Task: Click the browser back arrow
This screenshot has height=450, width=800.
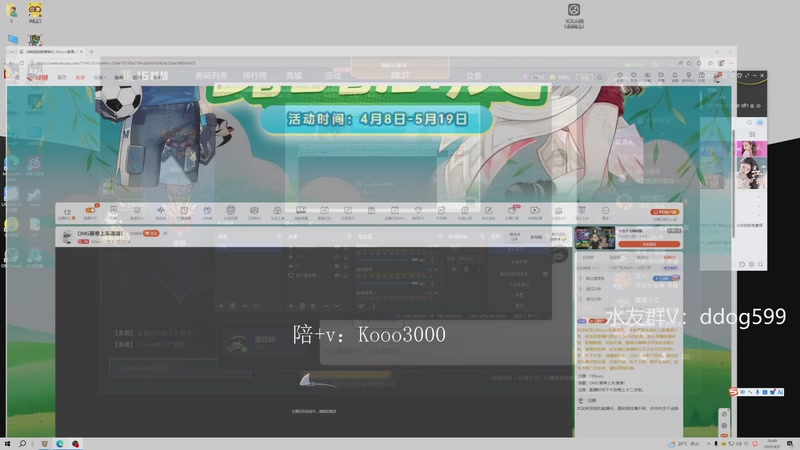Action: coord(11,63)
